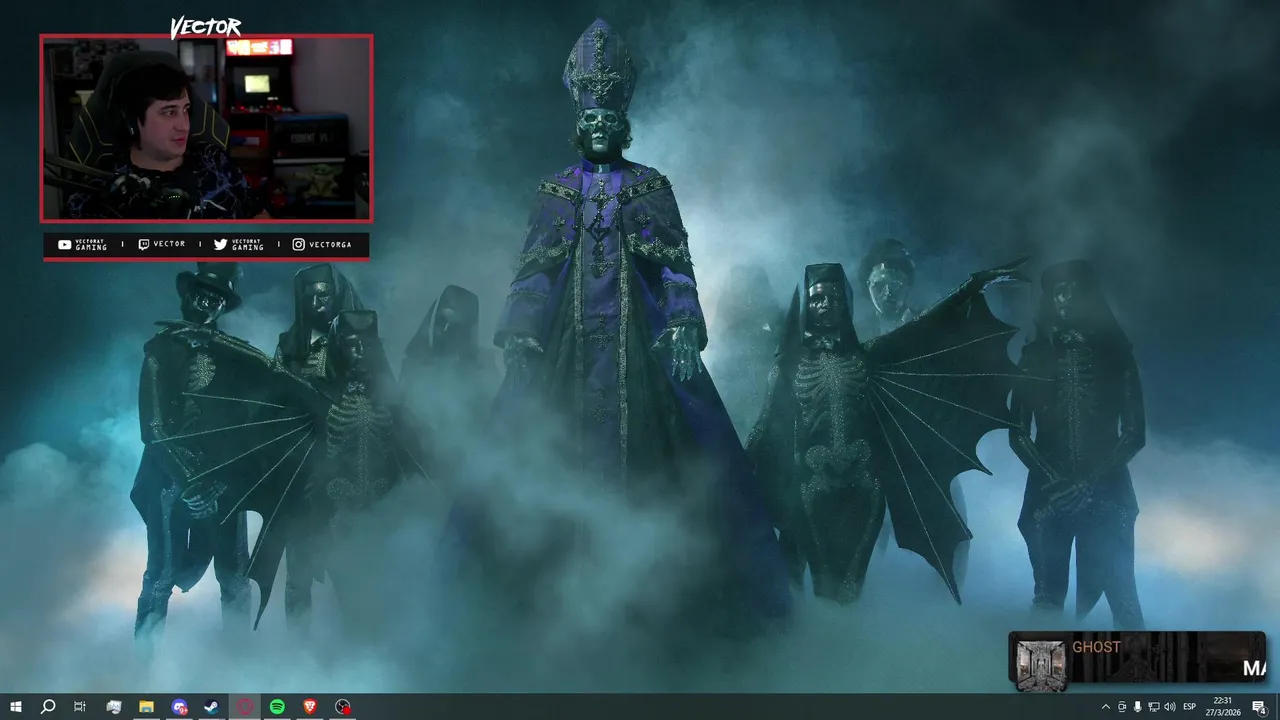This screenshot has height=720, width=1280.
Task: Open the pinned app left of File Explorer
Action: point(113,707)
